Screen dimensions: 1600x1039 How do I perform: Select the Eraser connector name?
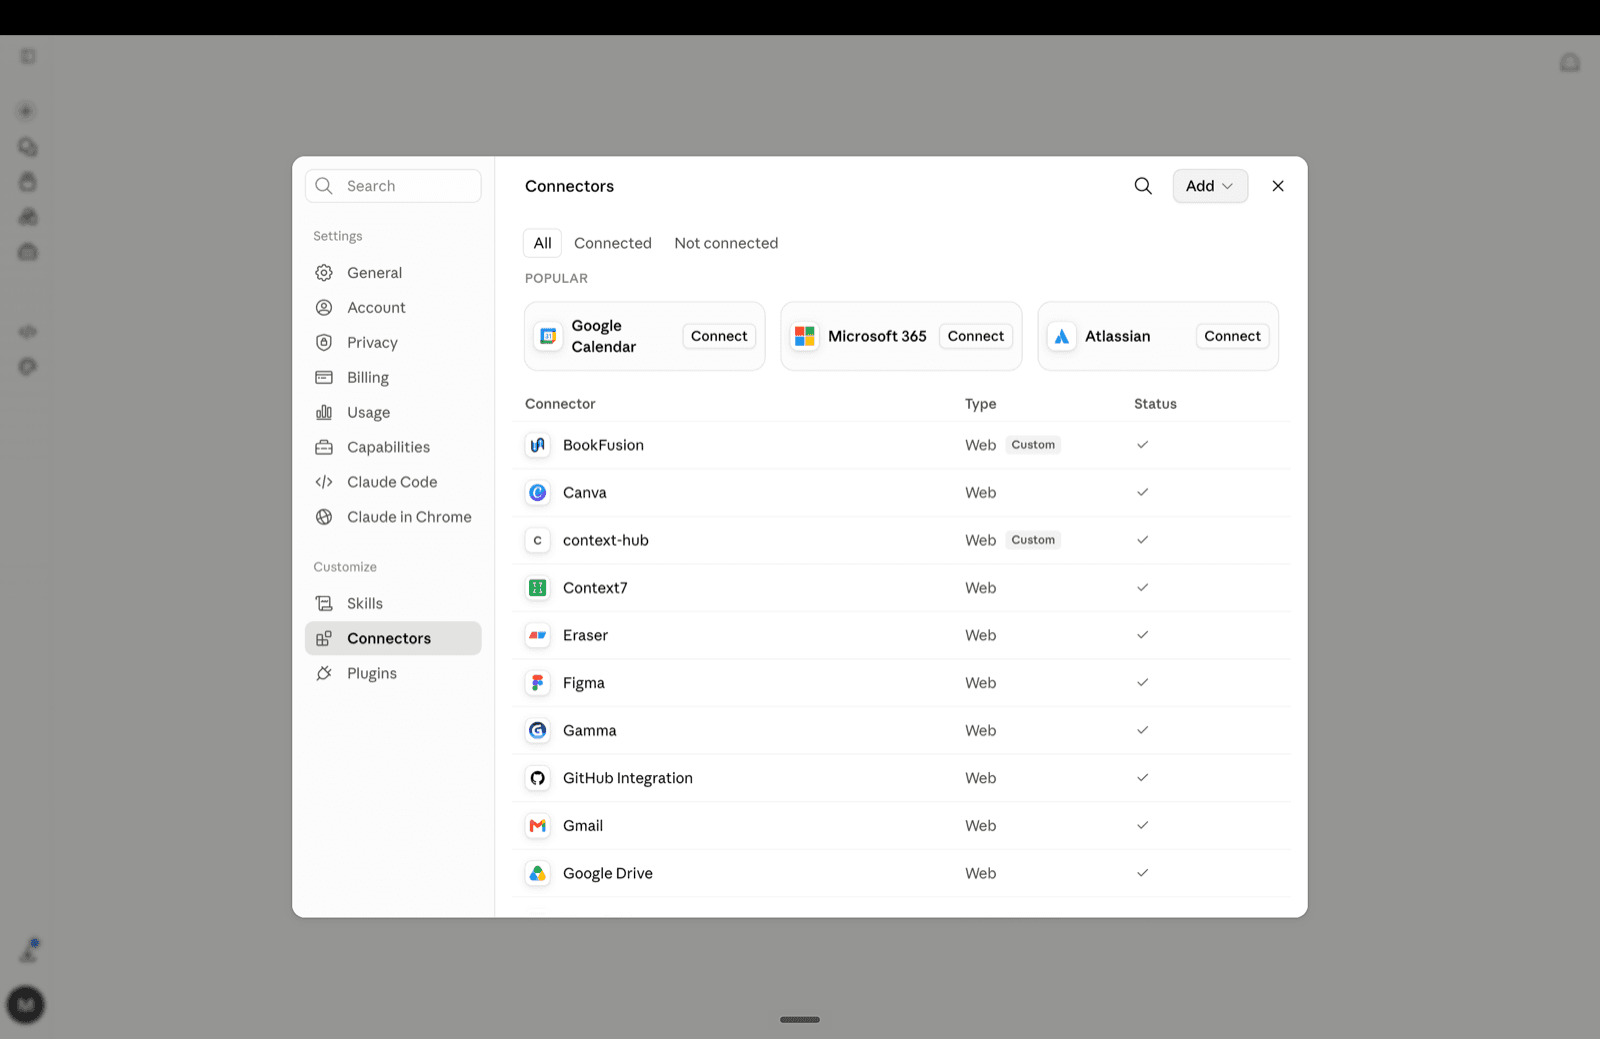(x=585, y=635)
